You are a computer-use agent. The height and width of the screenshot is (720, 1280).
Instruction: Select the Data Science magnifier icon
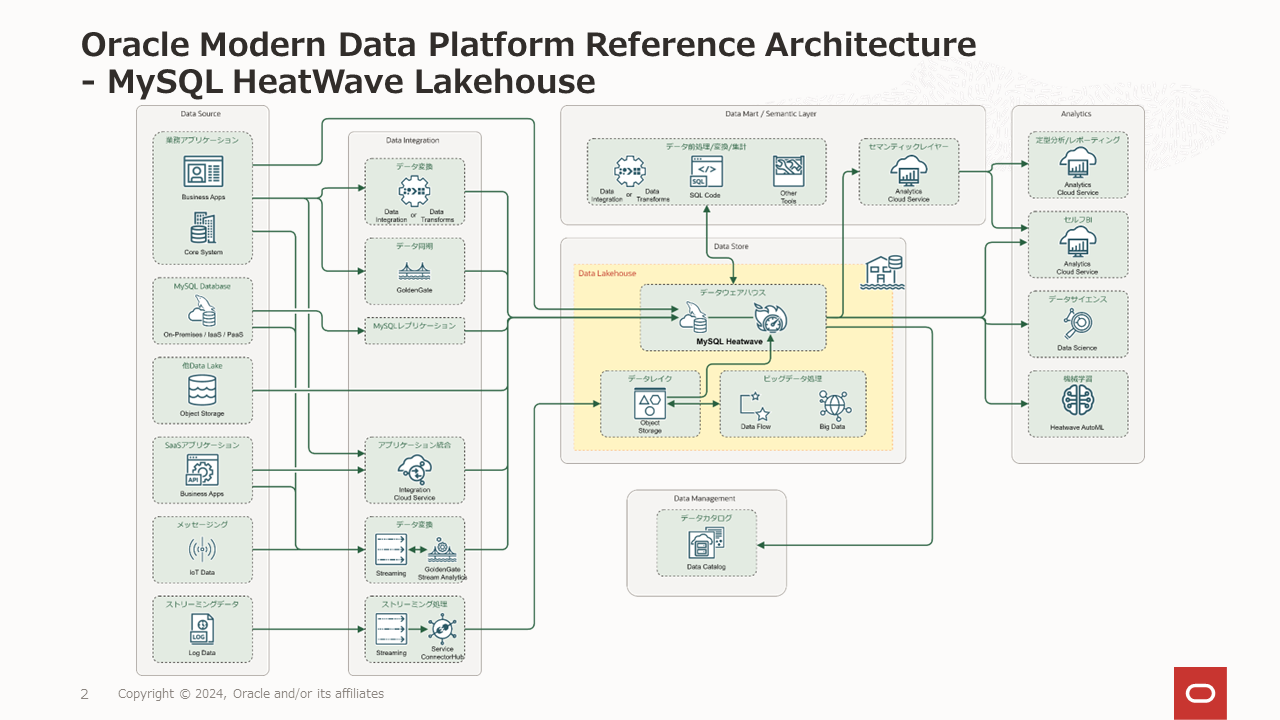click(x=1078, y=322)
